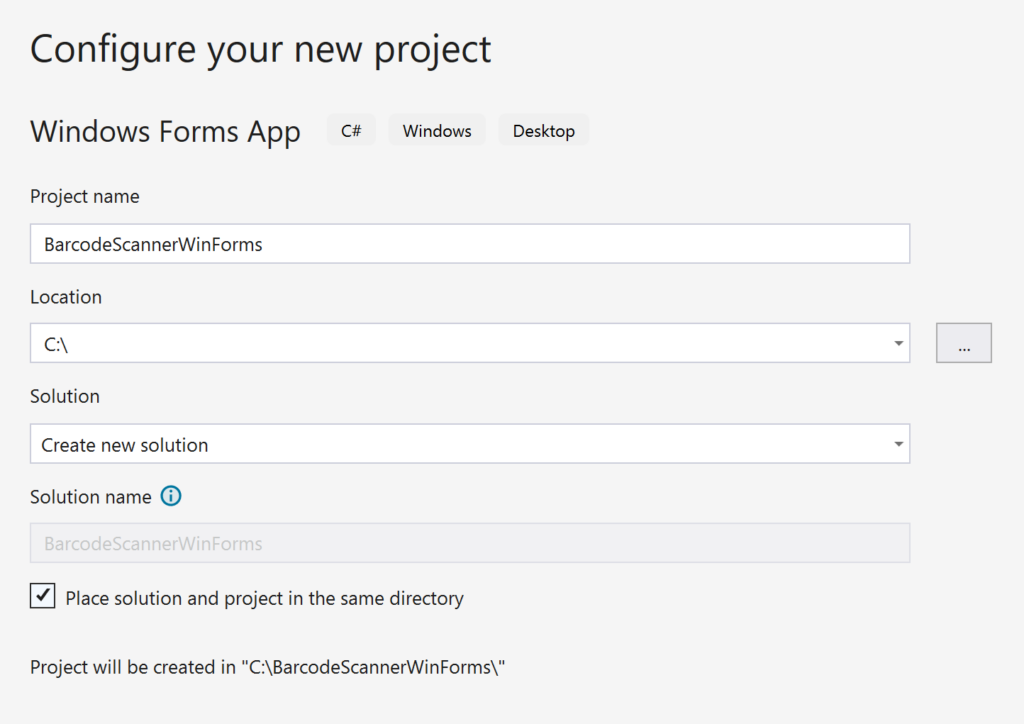Click the 'Solution name' label text
This screenshot has width=1024, height=724.
[91, 497]
